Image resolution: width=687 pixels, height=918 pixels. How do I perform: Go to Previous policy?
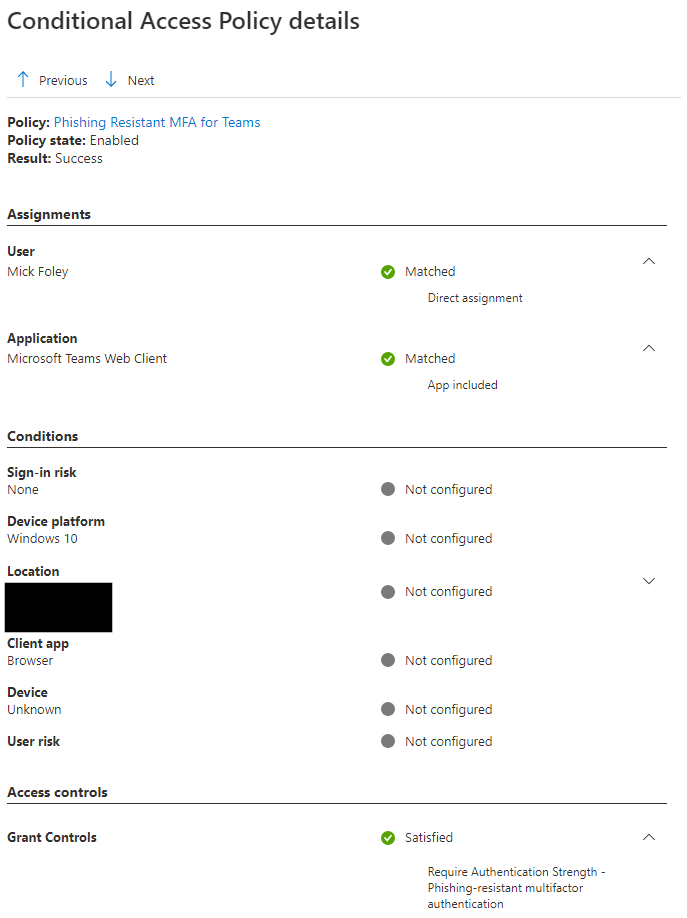click(x=62, y=81)
